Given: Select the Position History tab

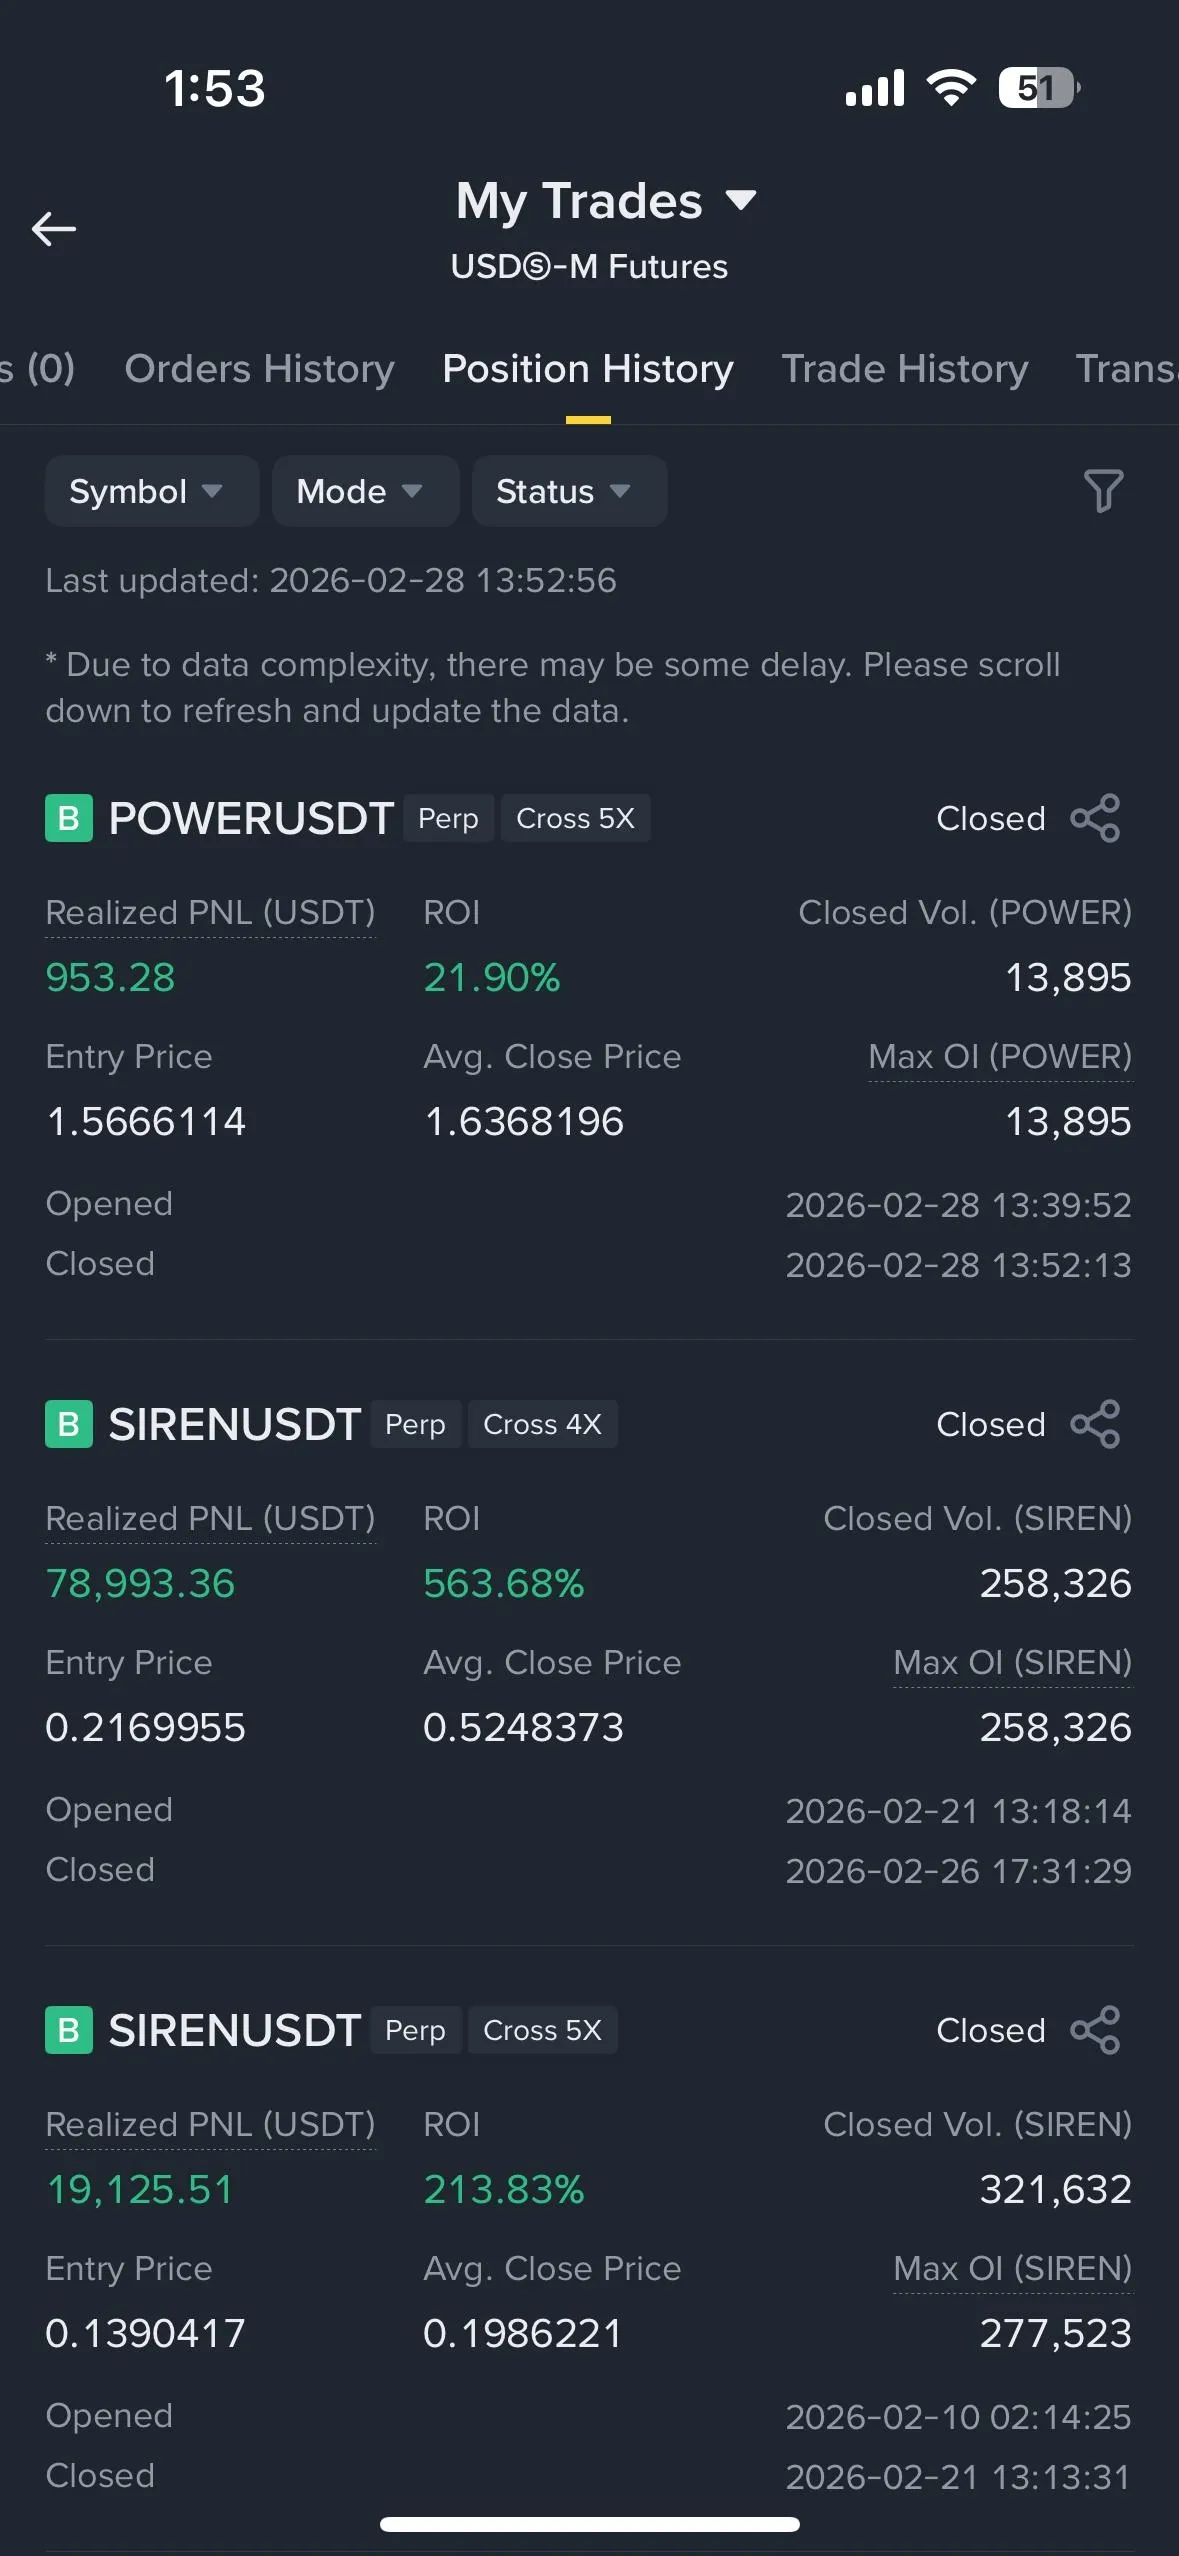Looking at the screenshot, I should [x=588, y=369].
